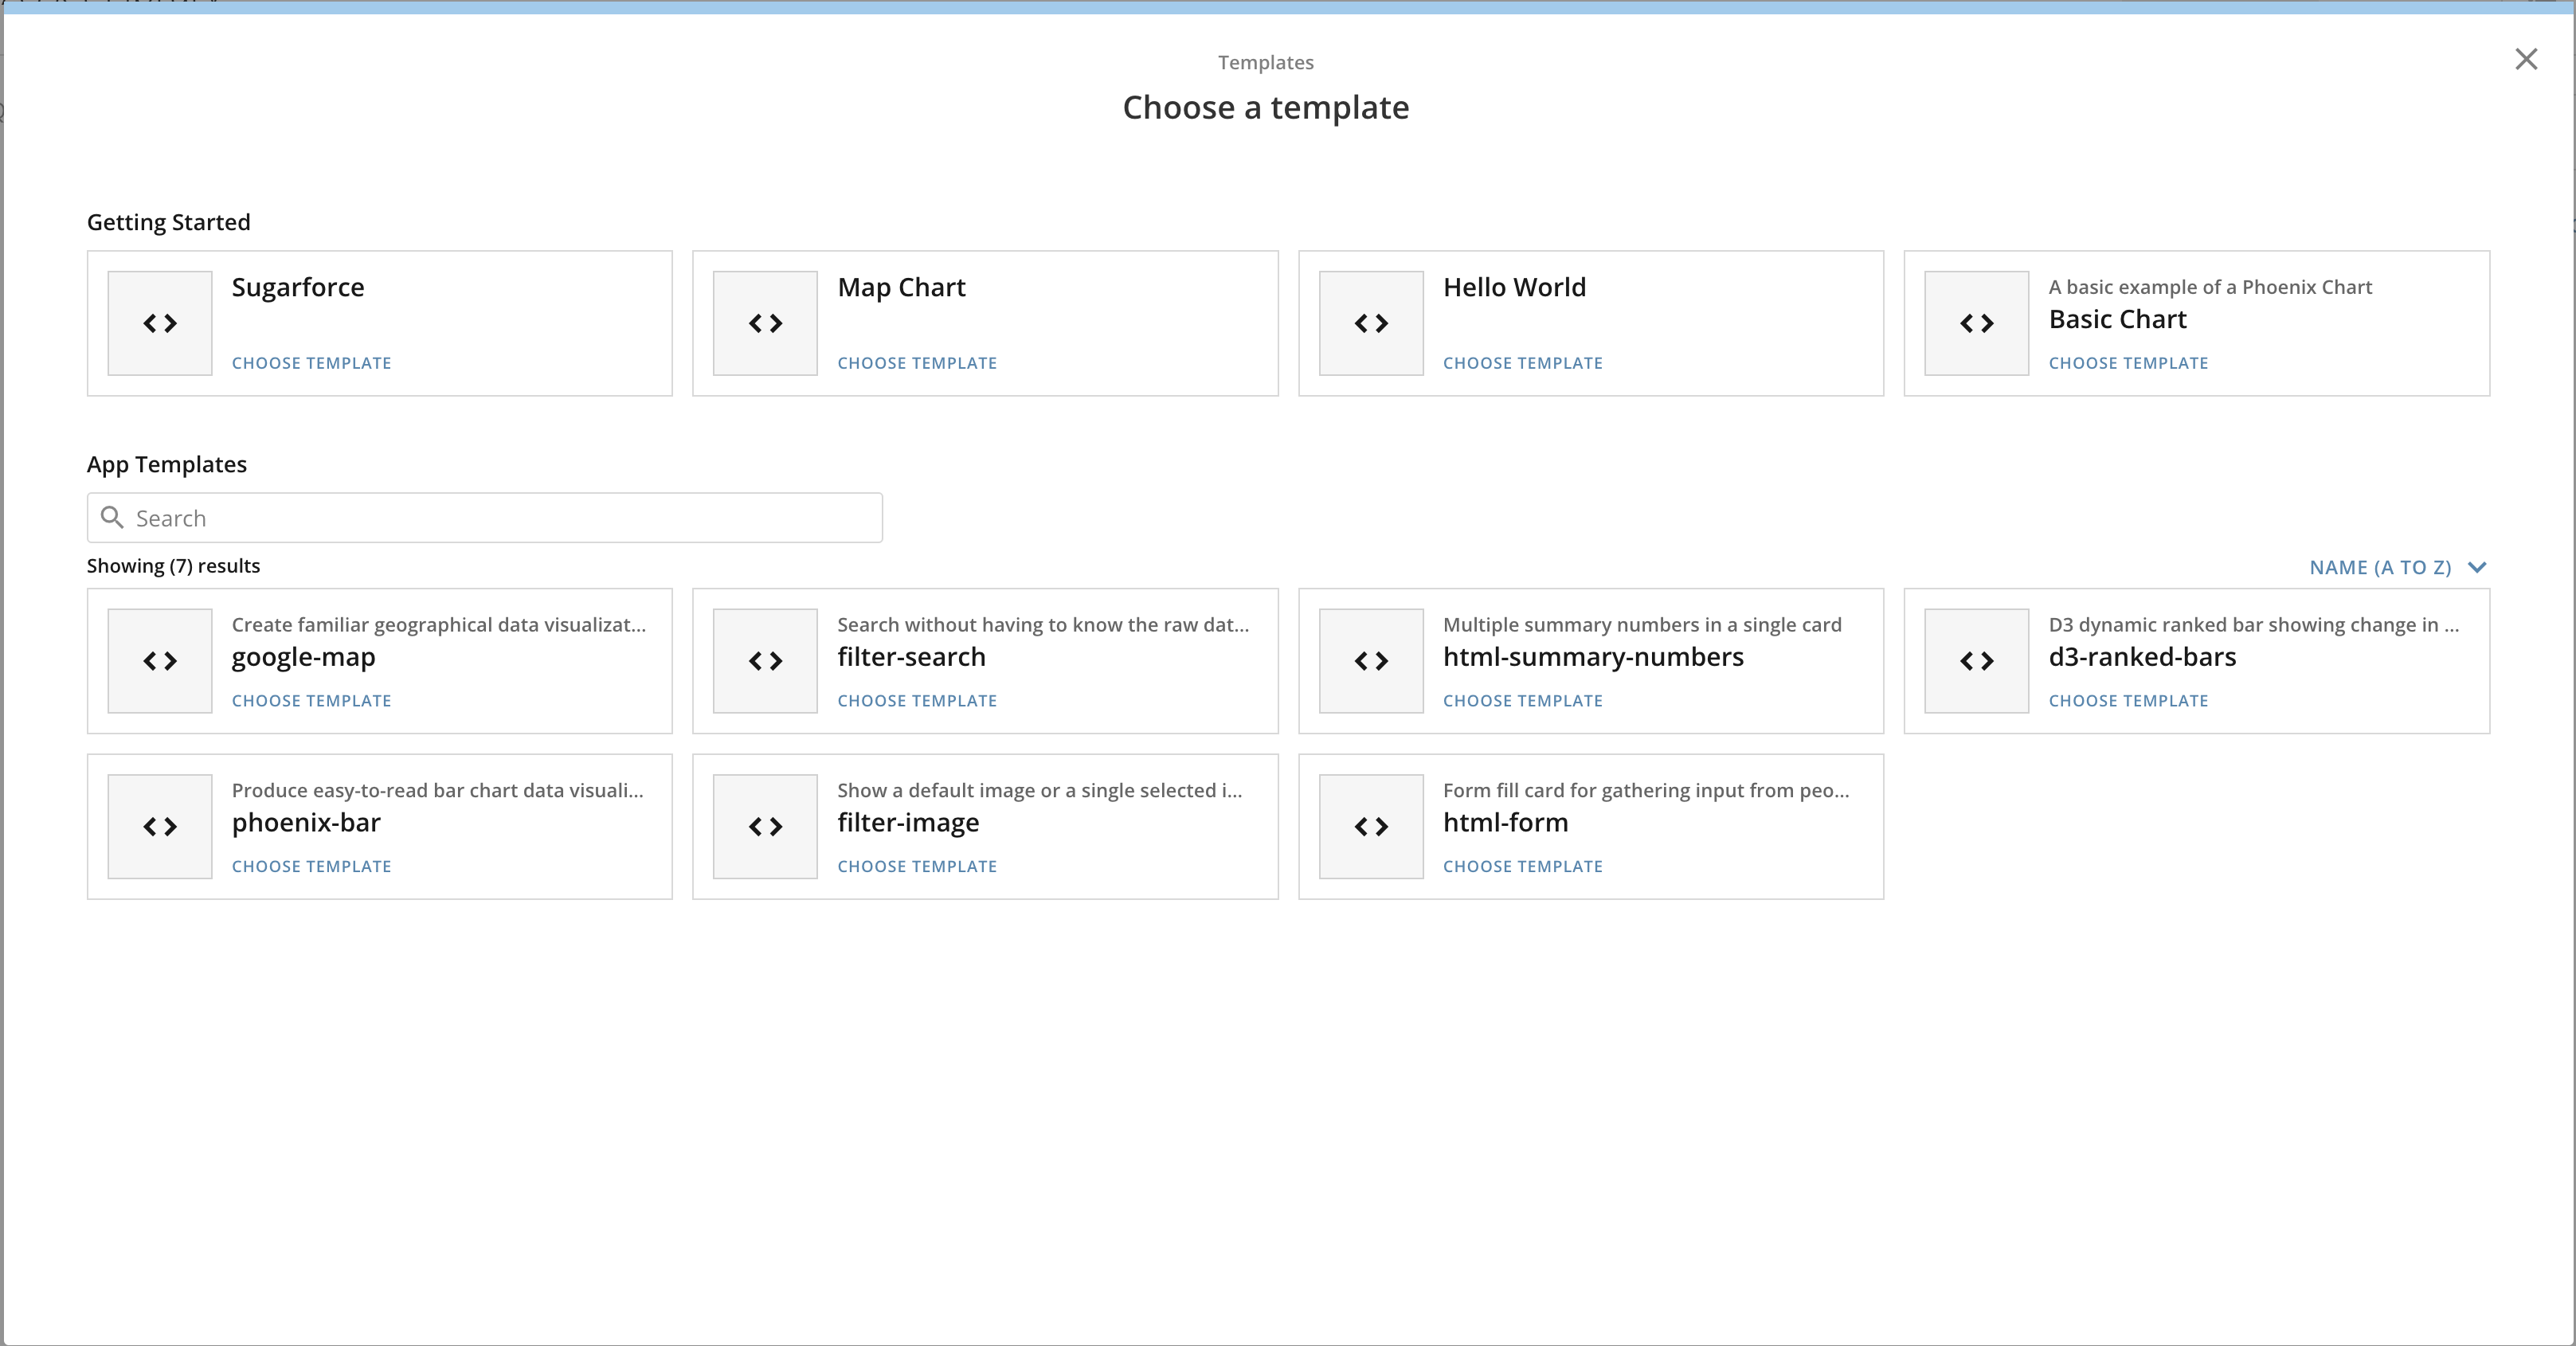
Task: Click the filter-search code preview icon
Action: [x=765, y=661]
